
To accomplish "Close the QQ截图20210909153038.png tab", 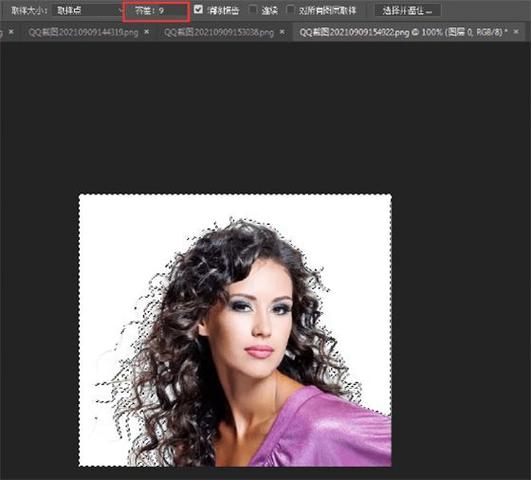I will pos(282,32).
